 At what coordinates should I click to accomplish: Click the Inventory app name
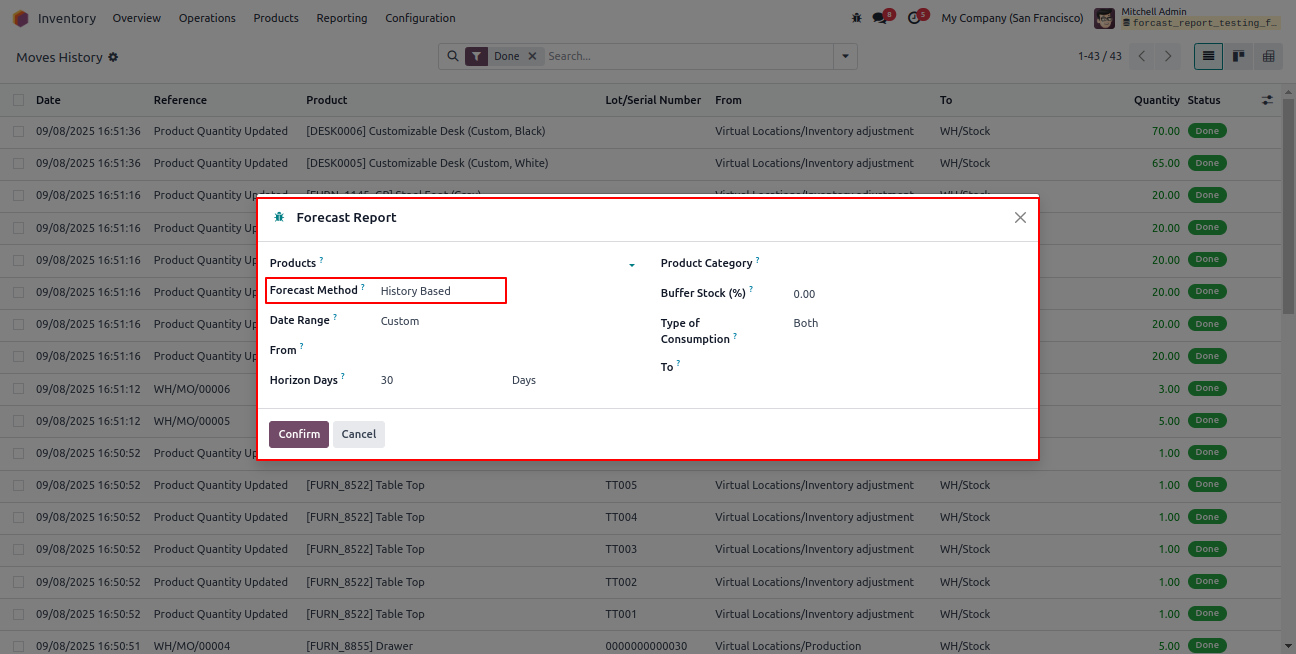67,18
